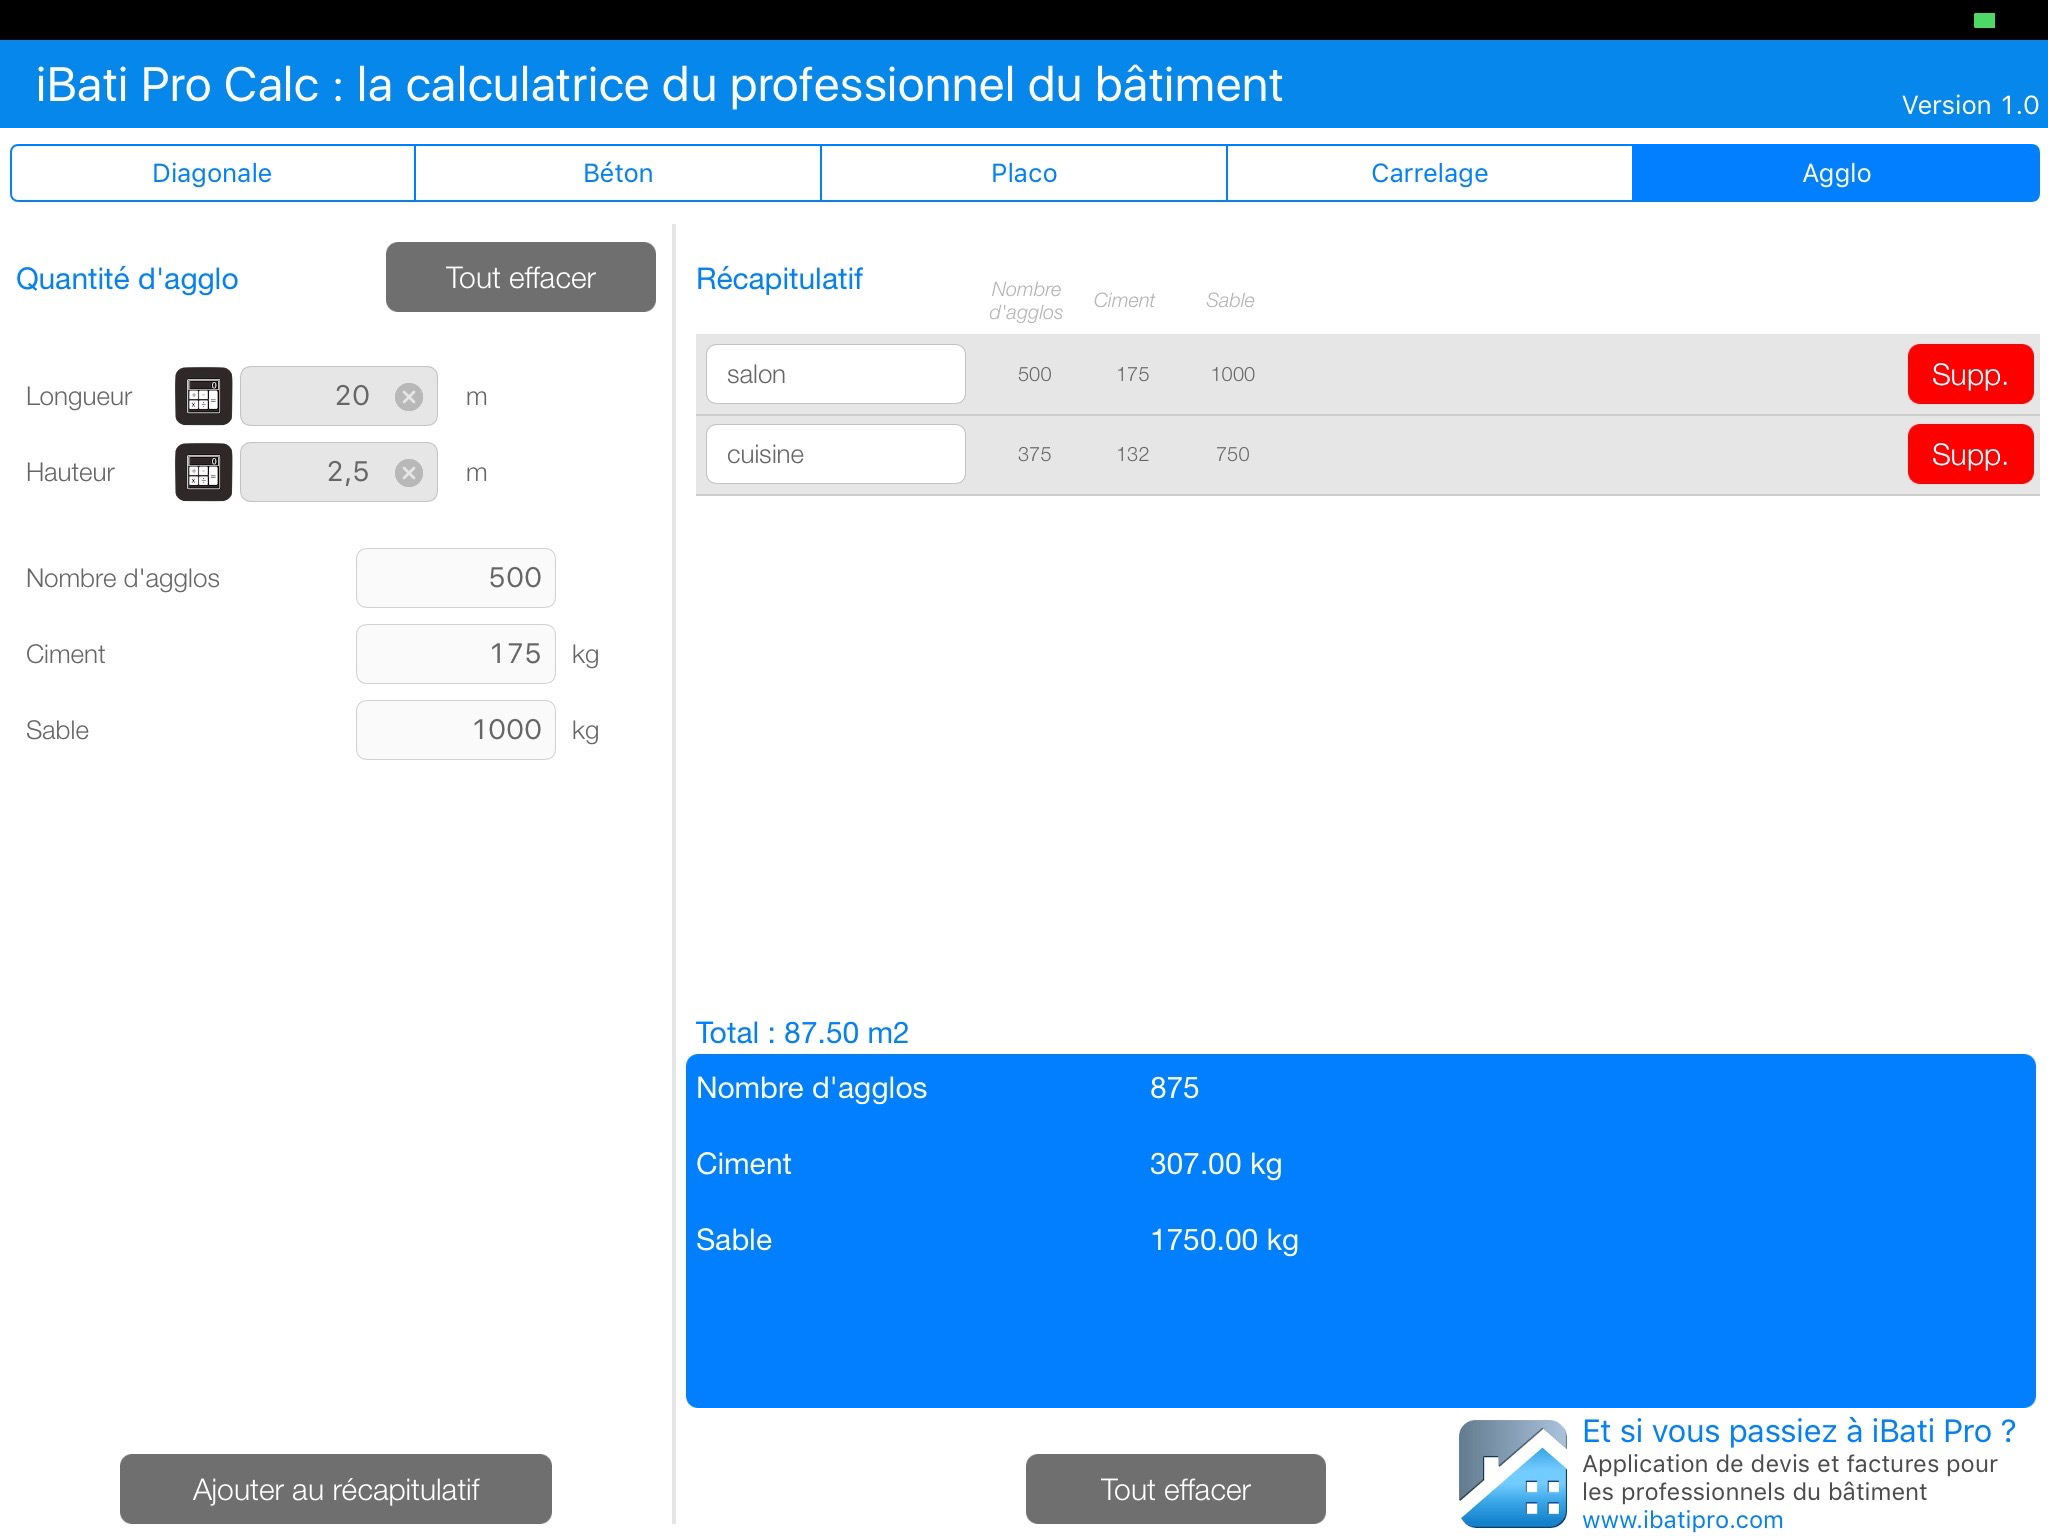The width and height of the screenshot is (2048, 1536).
Task: Delete the cuisine row with Supp.
Action: point(1970,454)
